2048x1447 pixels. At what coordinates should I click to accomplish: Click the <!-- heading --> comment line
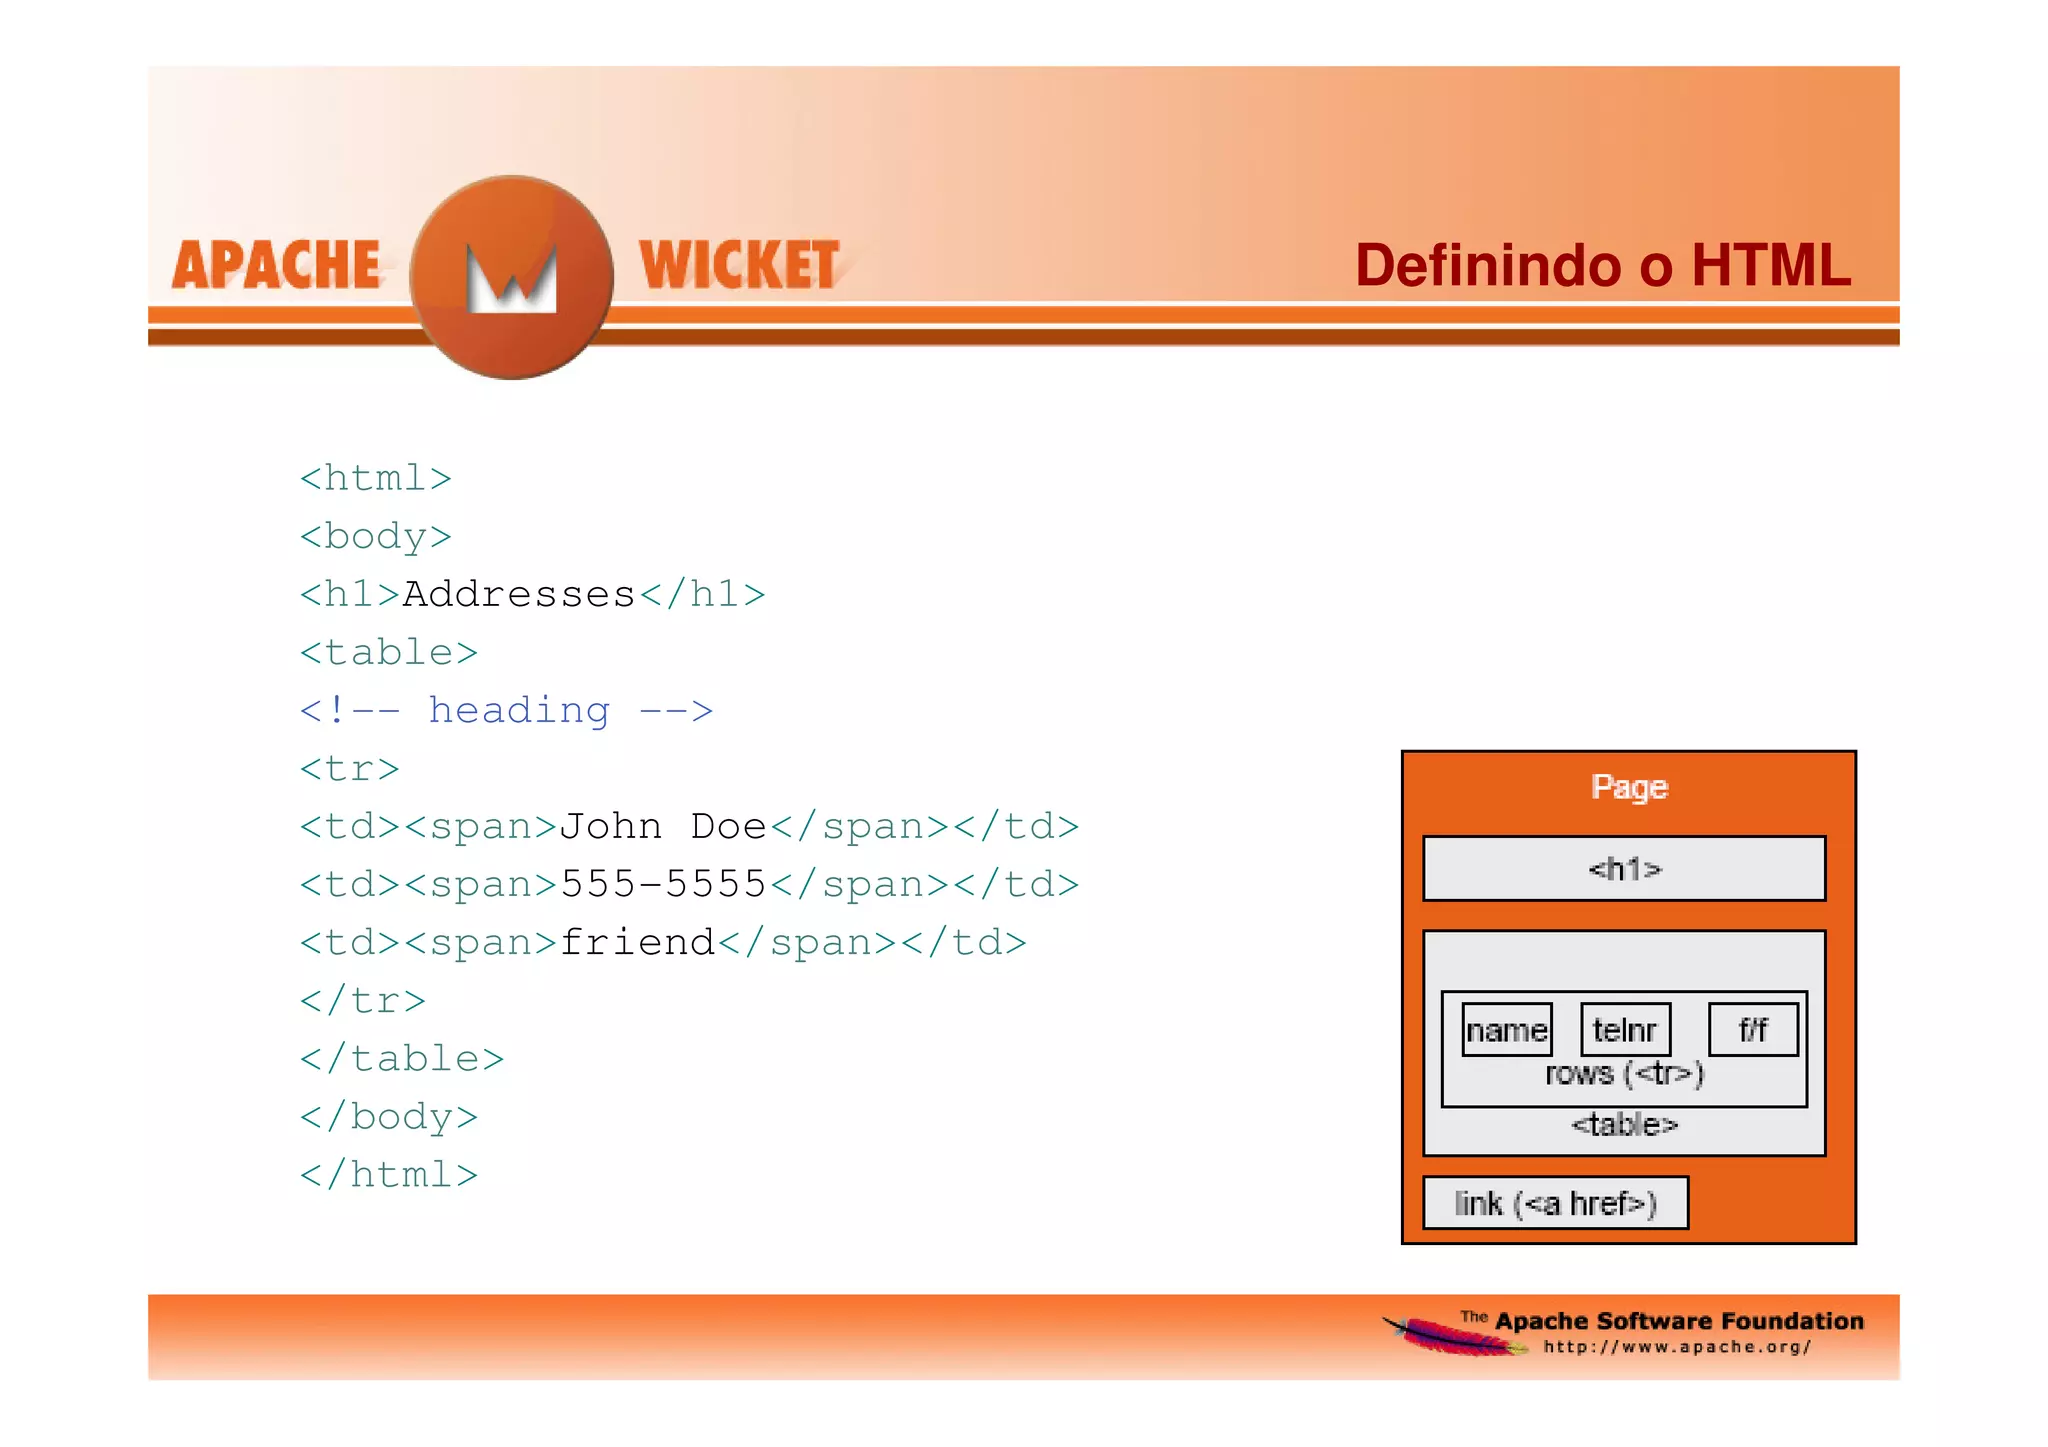point(507,711)
